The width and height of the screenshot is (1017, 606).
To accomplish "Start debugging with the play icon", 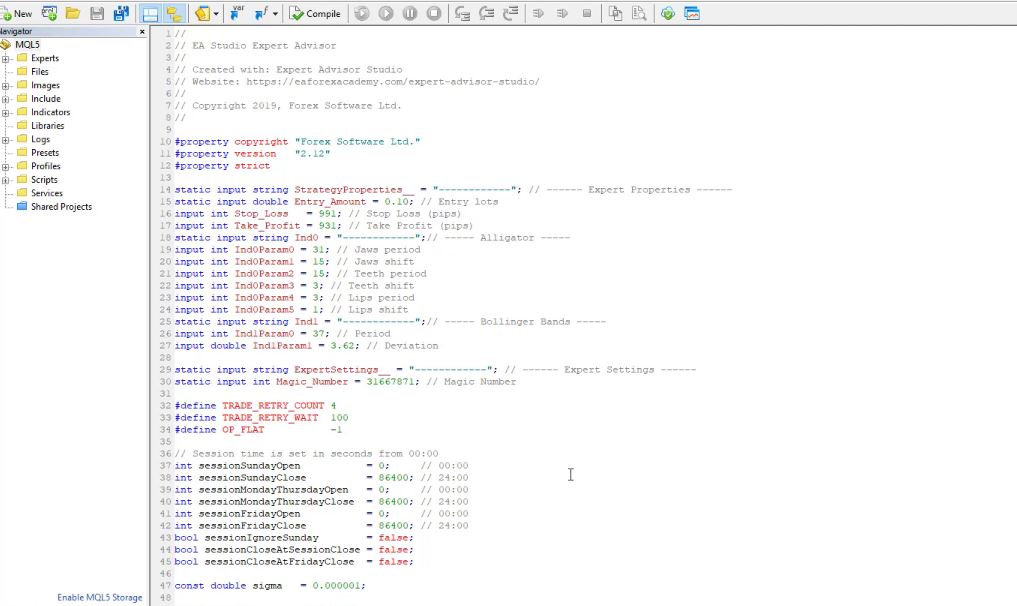I will [386, 14].
